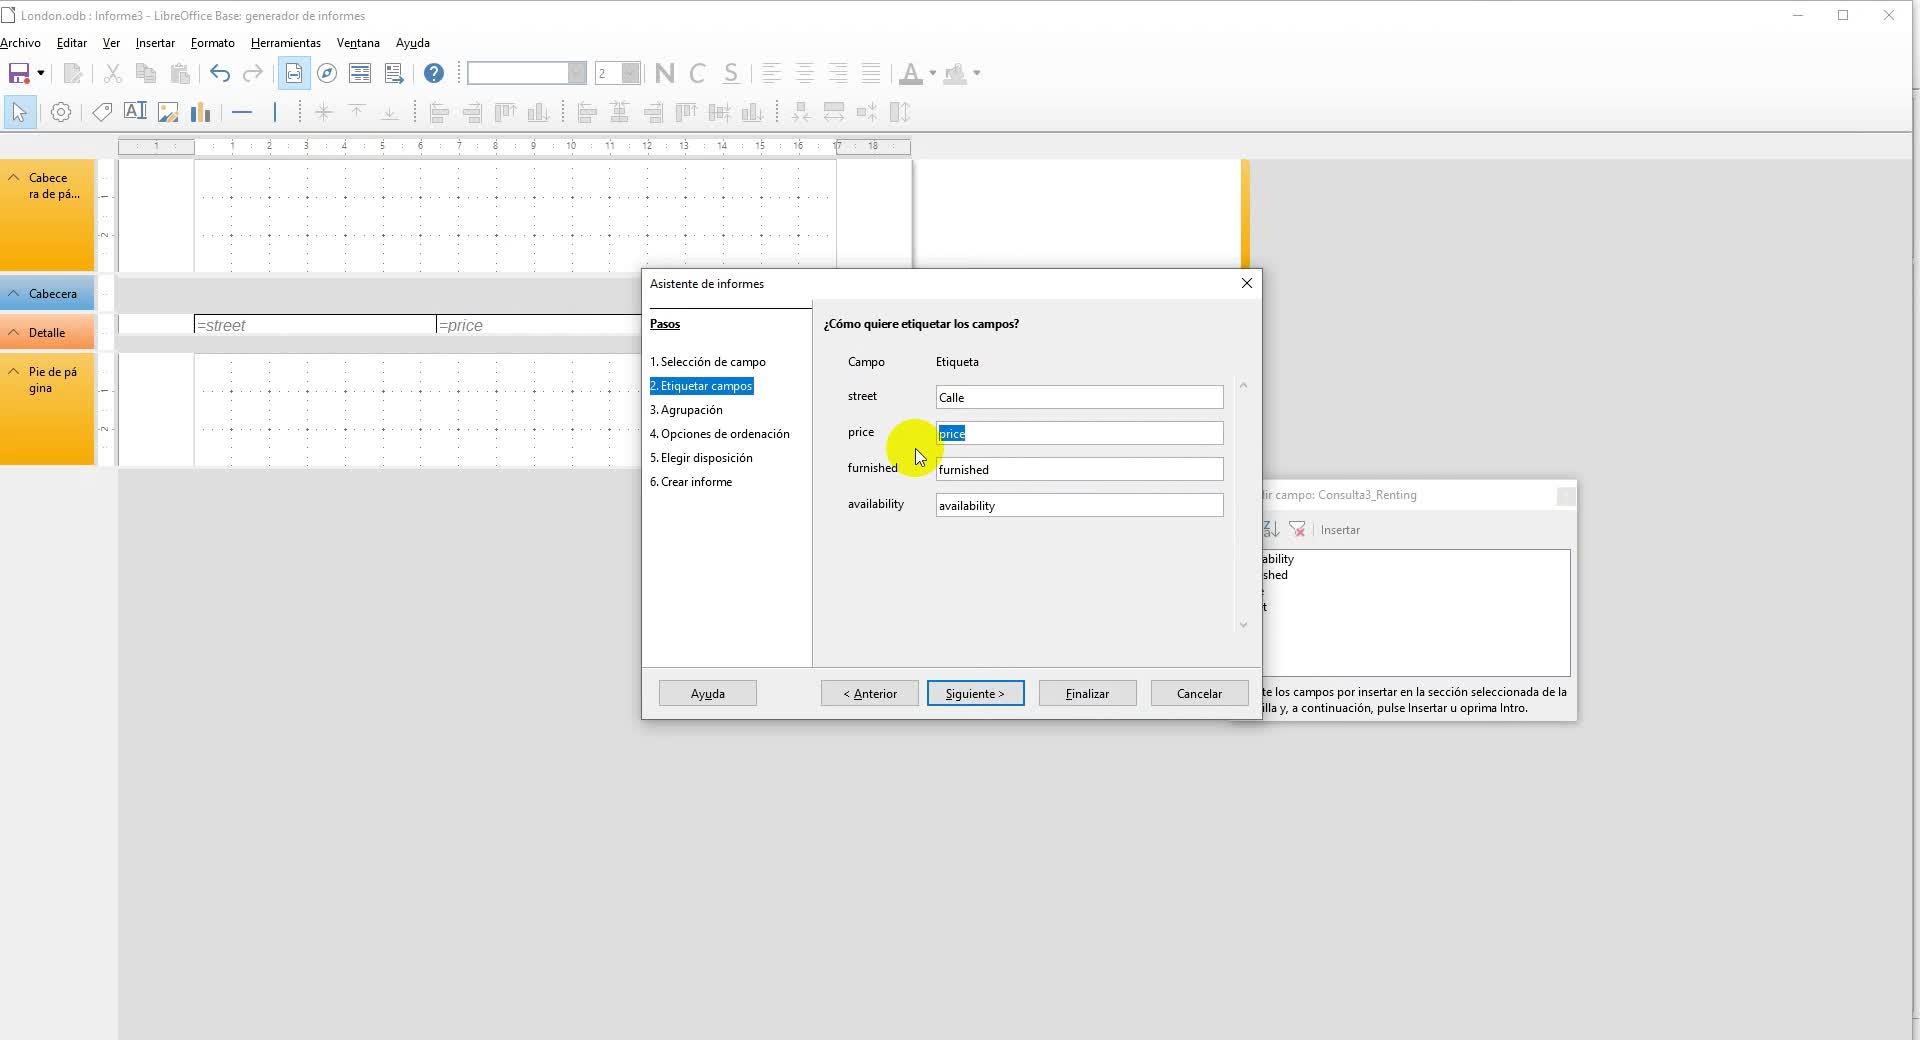This screenshot has width=1920, height=1040.
Task: Click the Execute Report icon
Action: click(394, 73)
